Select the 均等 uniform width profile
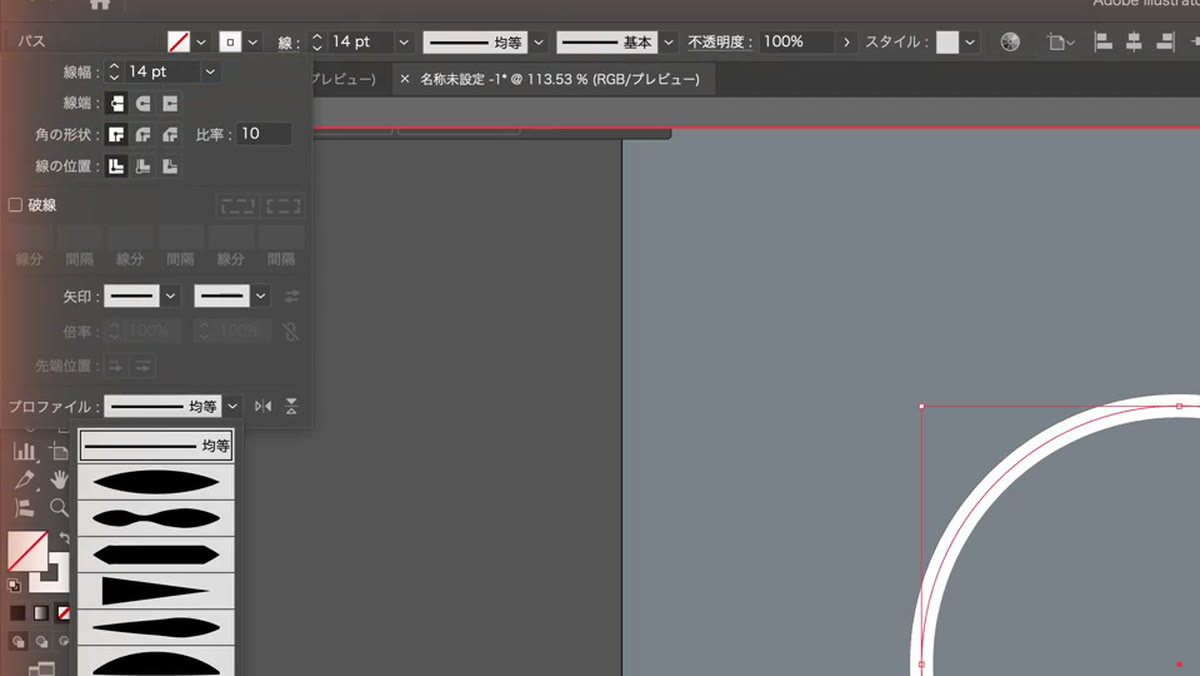This screenshot has height=676, width=1200. (x=156, y=445)
